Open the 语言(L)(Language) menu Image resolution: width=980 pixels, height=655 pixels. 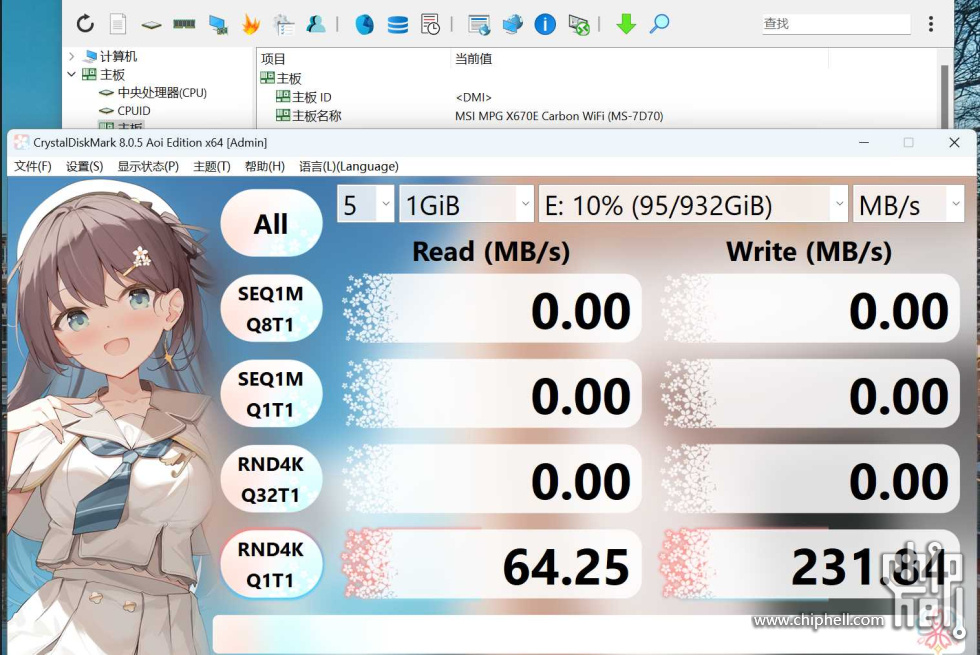click(349, 166)
